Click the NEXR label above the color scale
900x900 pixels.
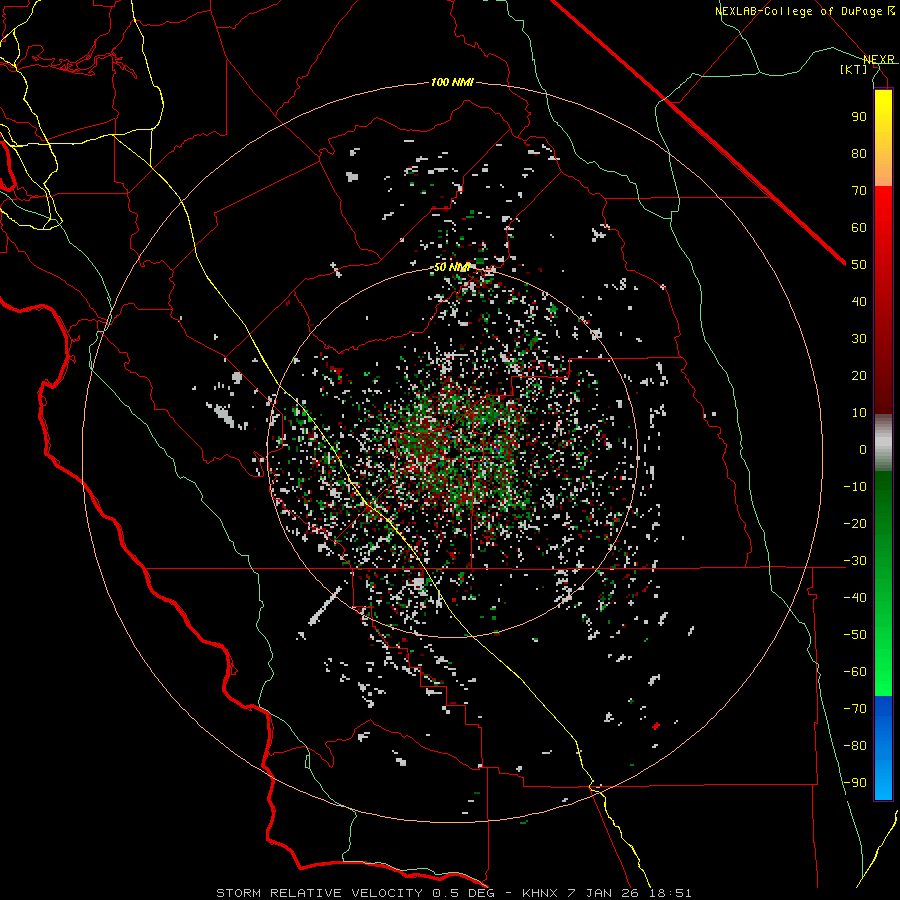[879, 59]
